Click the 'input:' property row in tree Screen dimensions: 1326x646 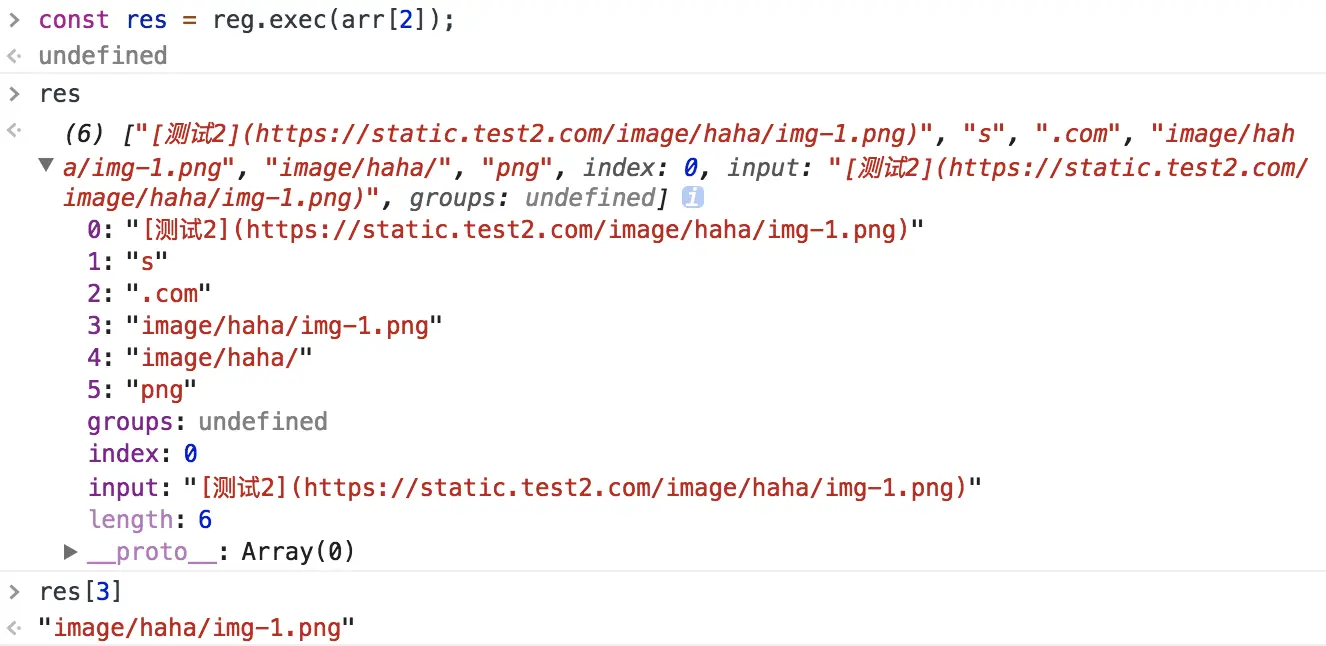535,488
